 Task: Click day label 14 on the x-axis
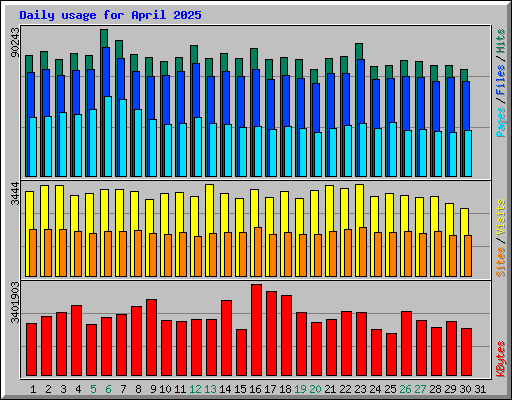(x=225, y=389)
